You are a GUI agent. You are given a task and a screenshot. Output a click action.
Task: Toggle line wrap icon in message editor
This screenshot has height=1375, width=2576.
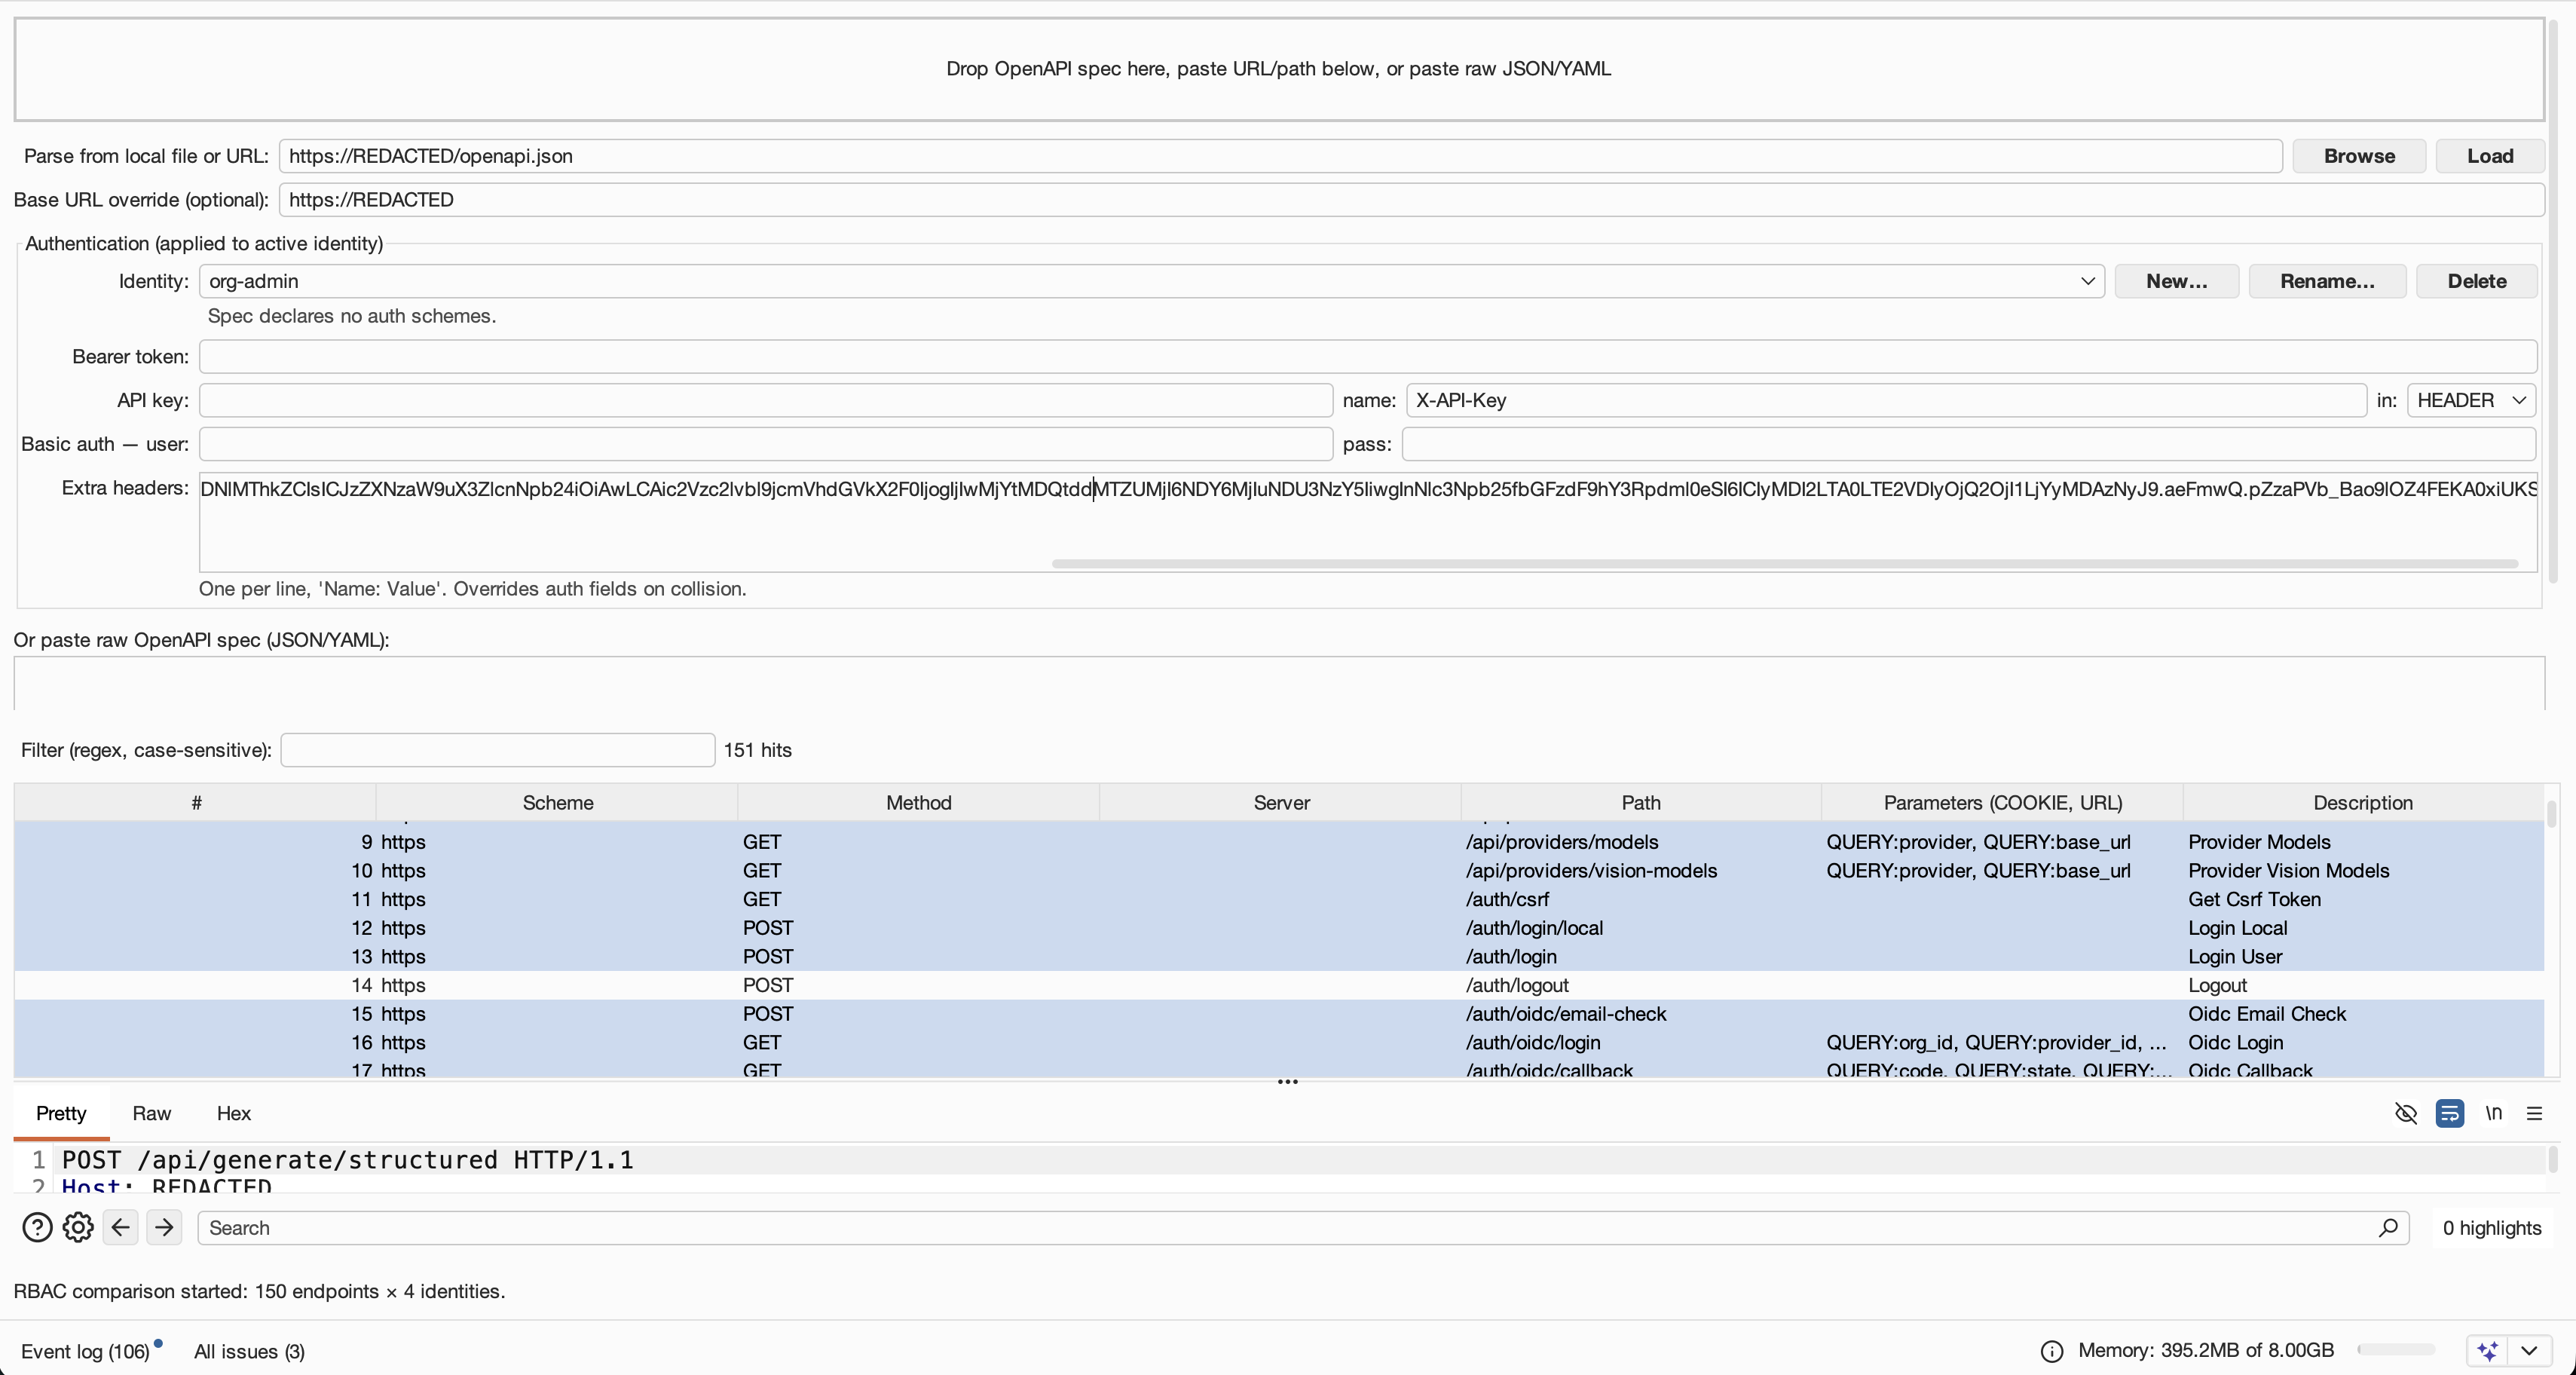[2449, 1113]
